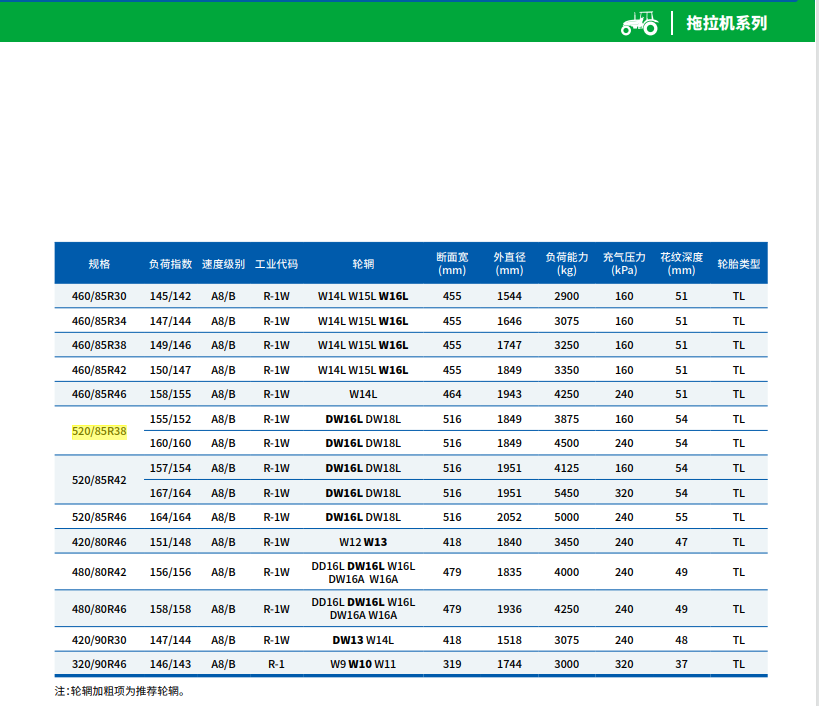Click the 拖拉机系列 header title

pyautogui.click(x=727, y=23)
